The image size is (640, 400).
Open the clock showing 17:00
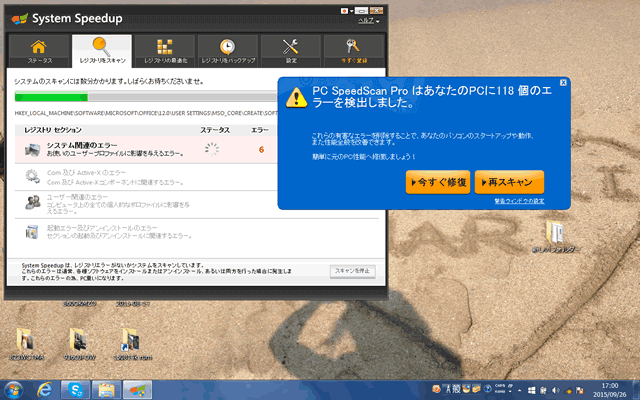click(x=610, y=390)
